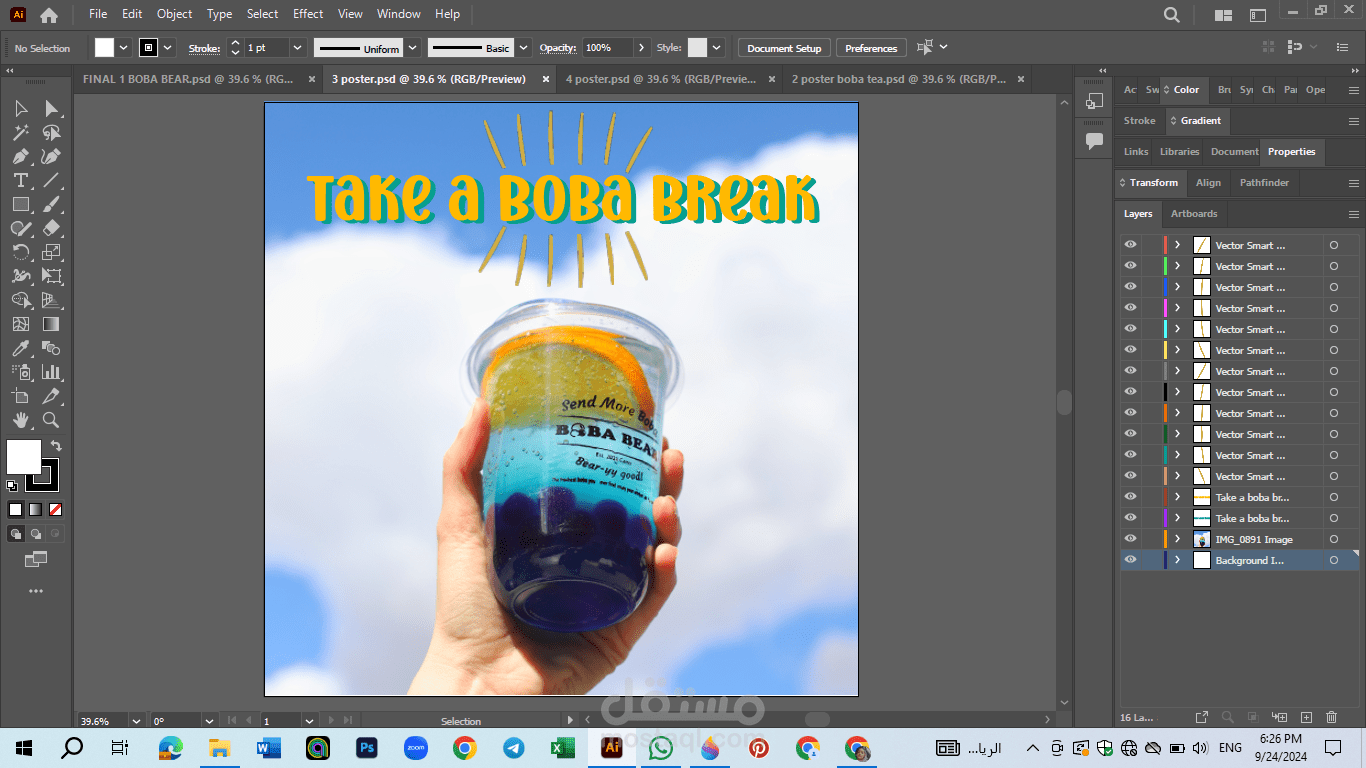1366x768 pixels.
Task: Open the Basic brush definition dropdown
Action: pos(521,48)
